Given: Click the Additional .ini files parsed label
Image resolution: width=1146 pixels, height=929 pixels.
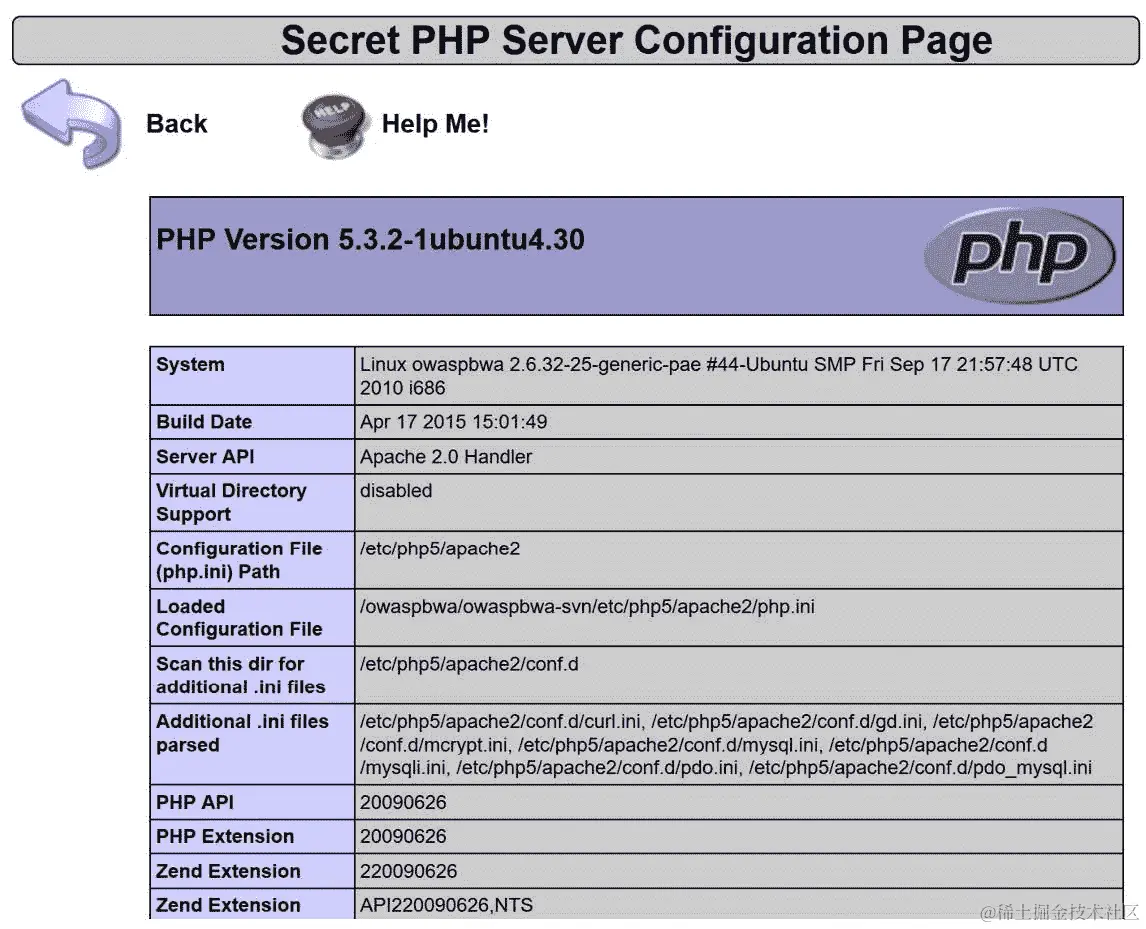Looking at the screenshot, I should click(x=242, y=733).
